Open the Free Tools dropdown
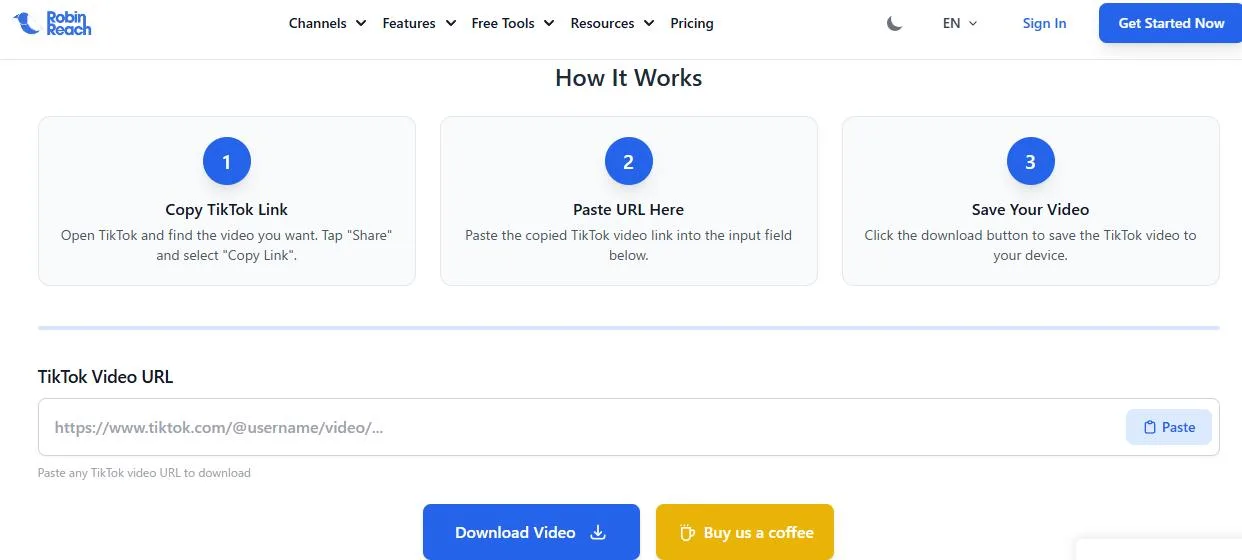This screenshot has width=1242, height=560. coord(513,23)
